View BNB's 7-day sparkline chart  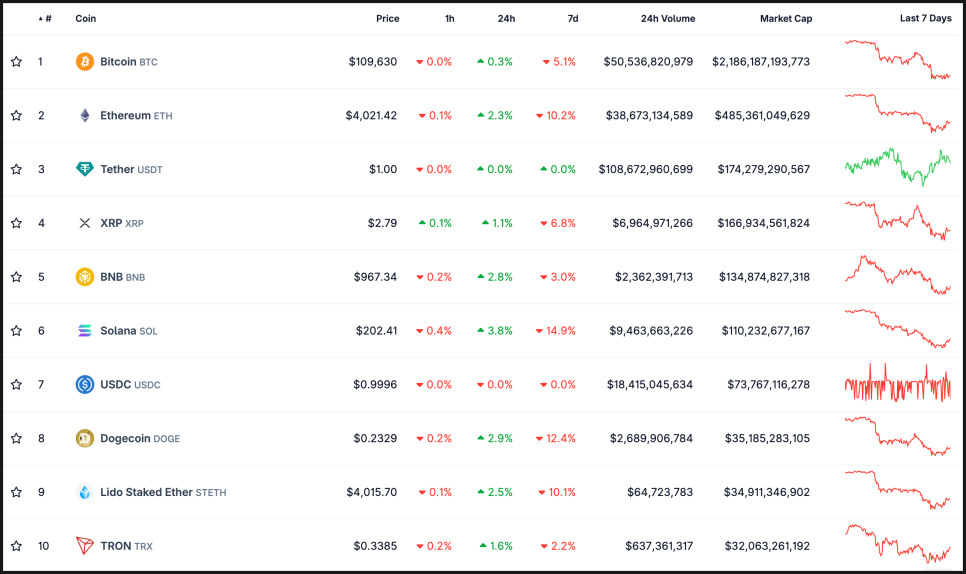click(x=898, y=275)
